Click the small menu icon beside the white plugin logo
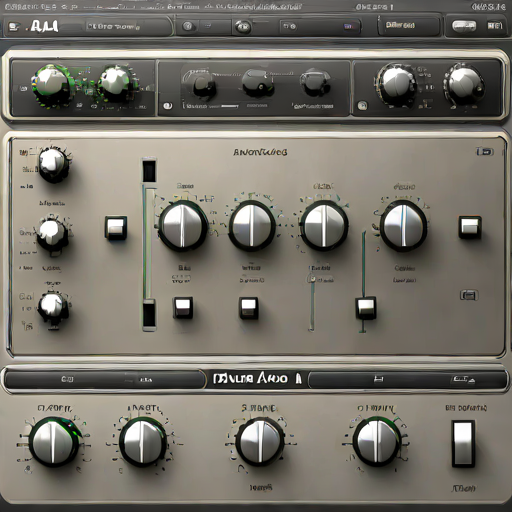The height and width of the screenshot is (512, 512). (x=14, y=26)
